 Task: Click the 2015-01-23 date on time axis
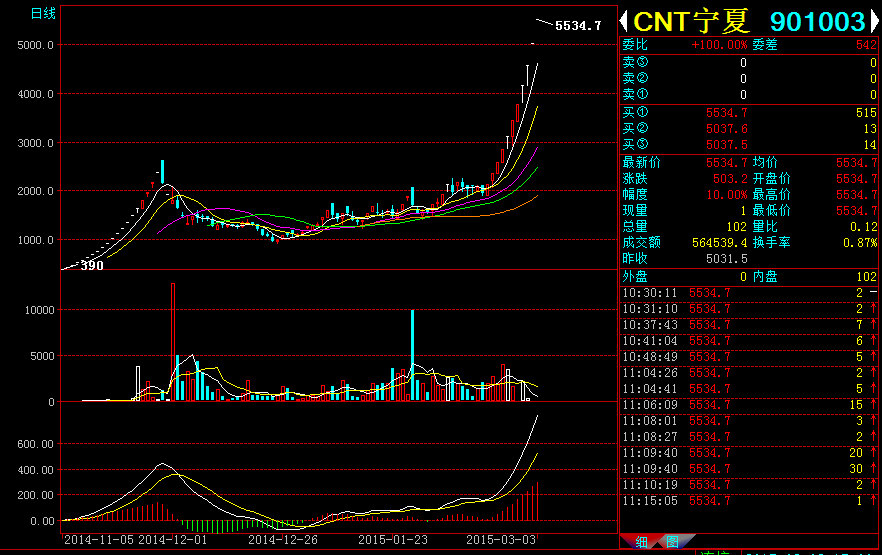393,540
